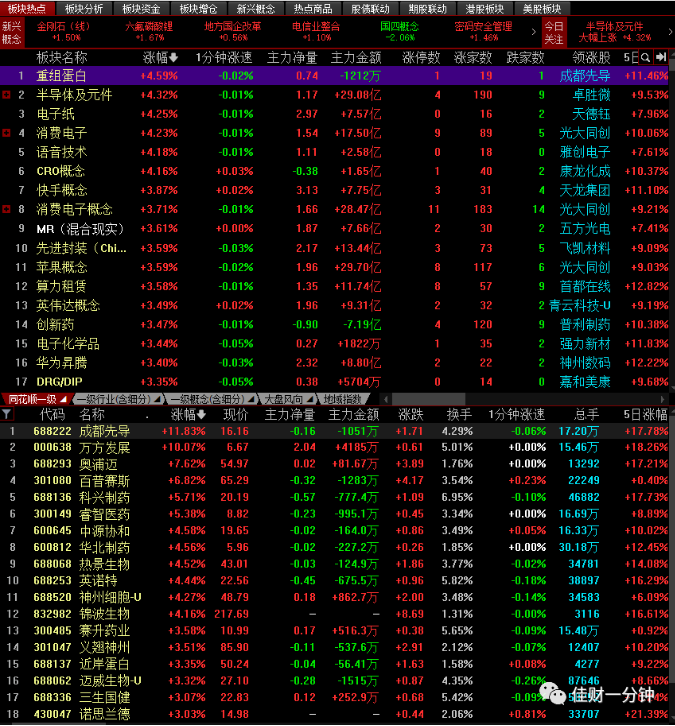Open the 板块资金 tab
This screenshot has width=675, height=726.
141,8
